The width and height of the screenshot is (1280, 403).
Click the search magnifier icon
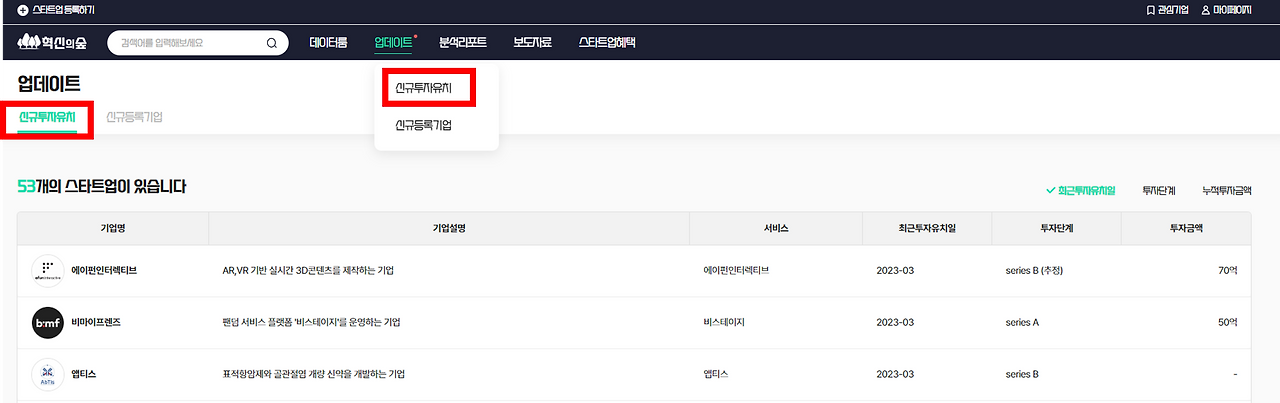point(272,43)
